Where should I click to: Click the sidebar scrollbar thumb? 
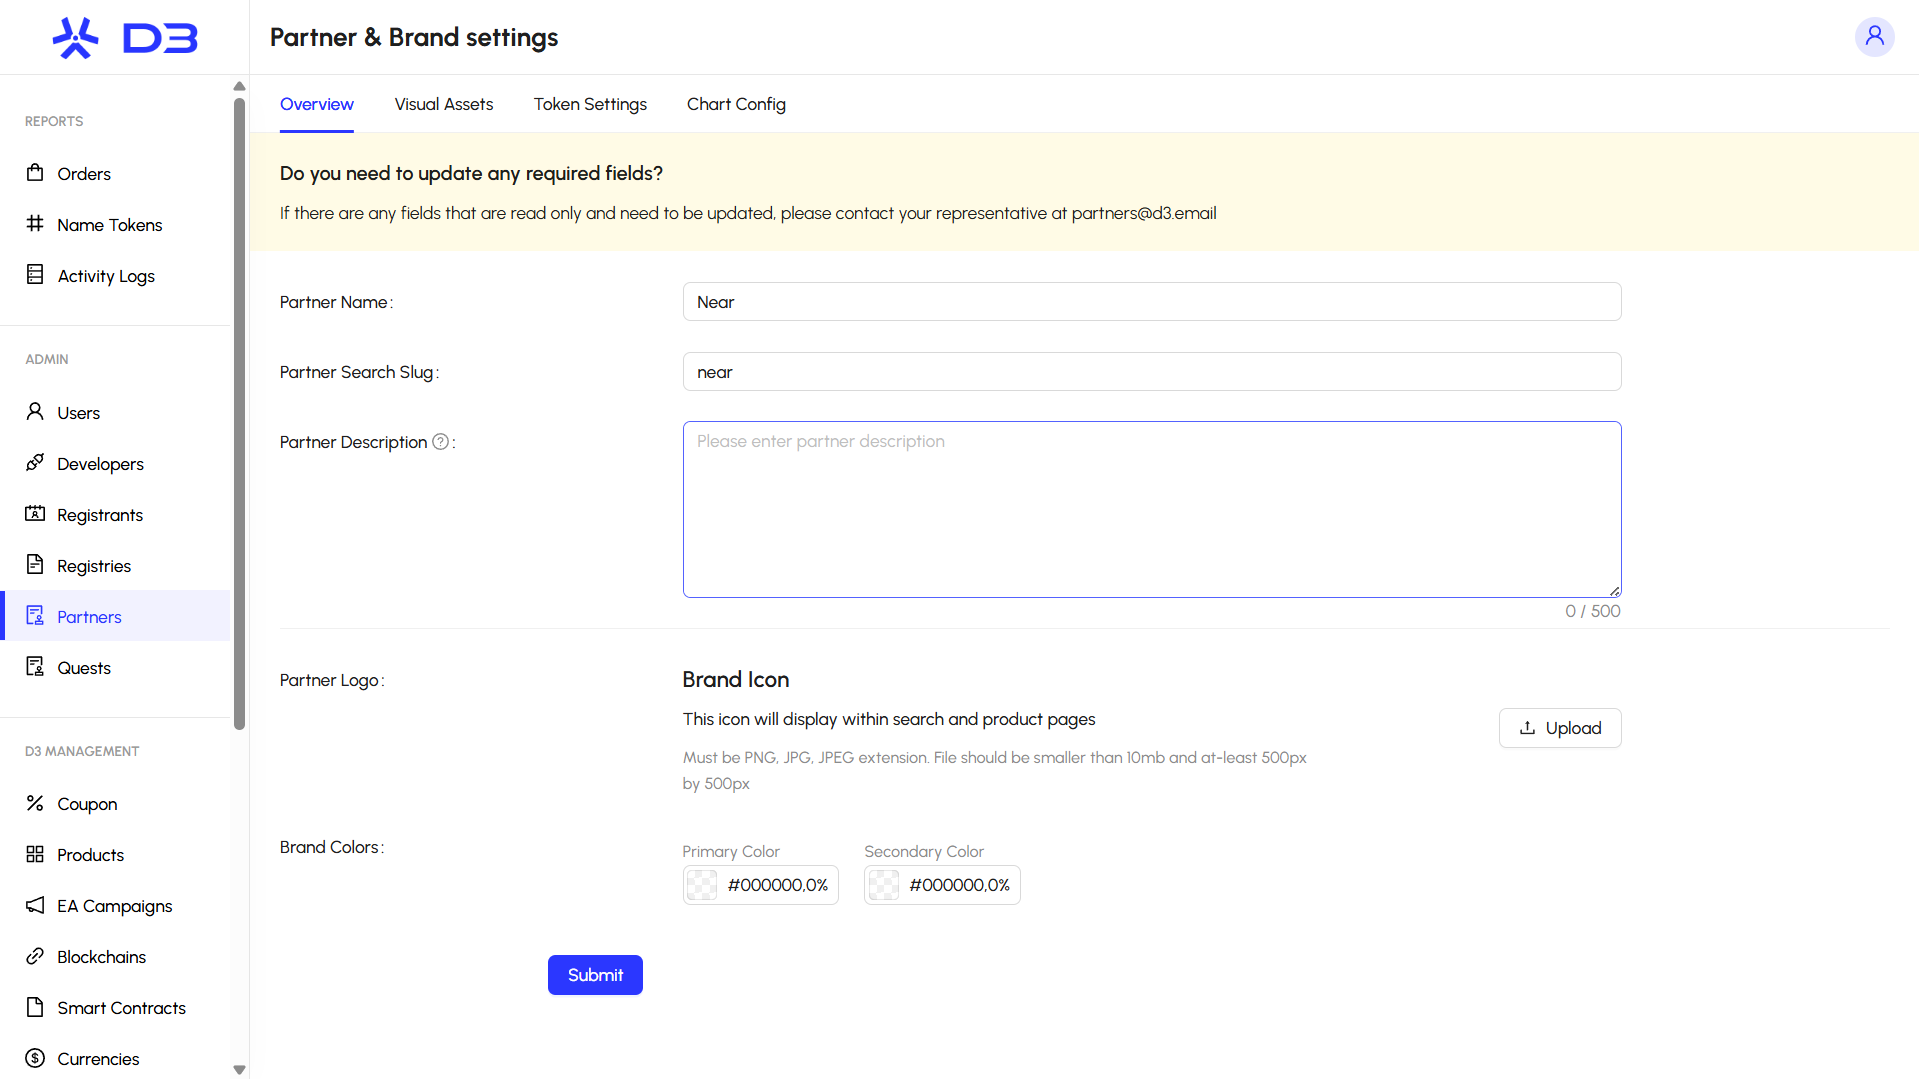(x=239, y=413)
